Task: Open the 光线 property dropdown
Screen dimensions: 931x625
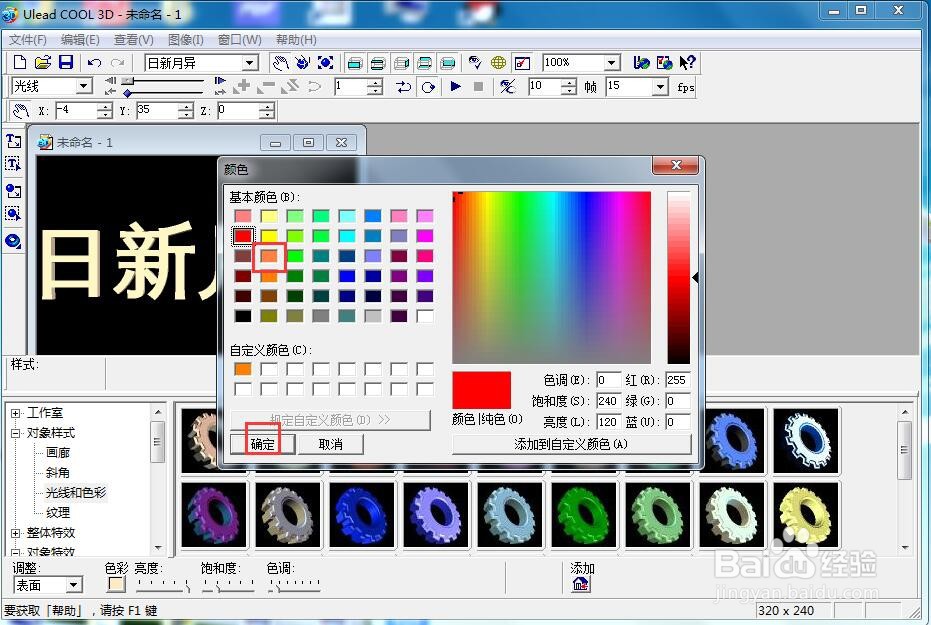Action: (x=84, y=87)
